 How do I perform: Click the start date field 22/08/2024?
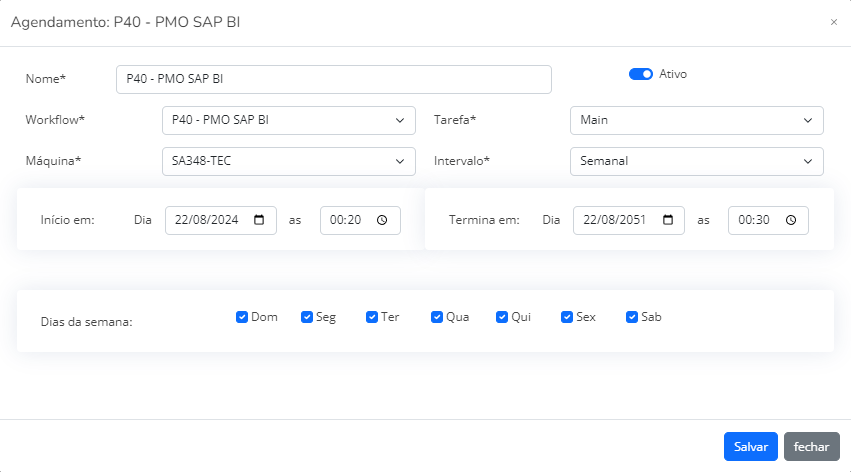221,220
